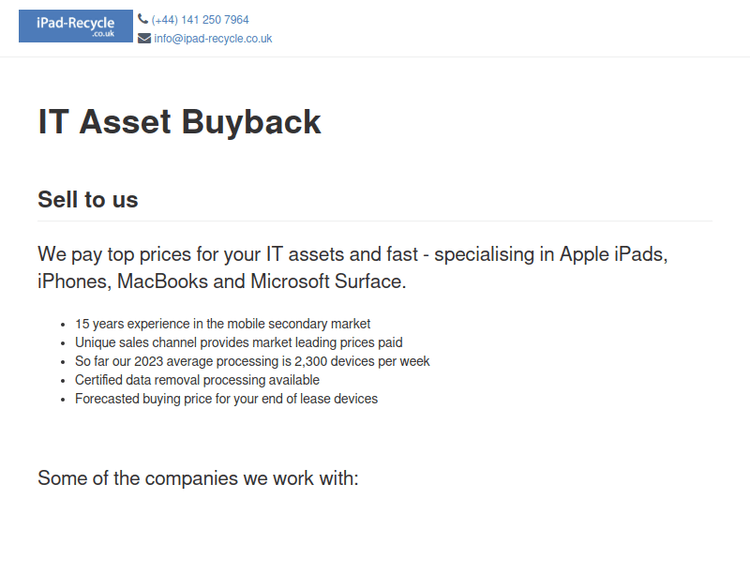Viewport: 750px width, 563px height.
Task: Click the divider line below Sell to us
Action: (x=374, y=220)
